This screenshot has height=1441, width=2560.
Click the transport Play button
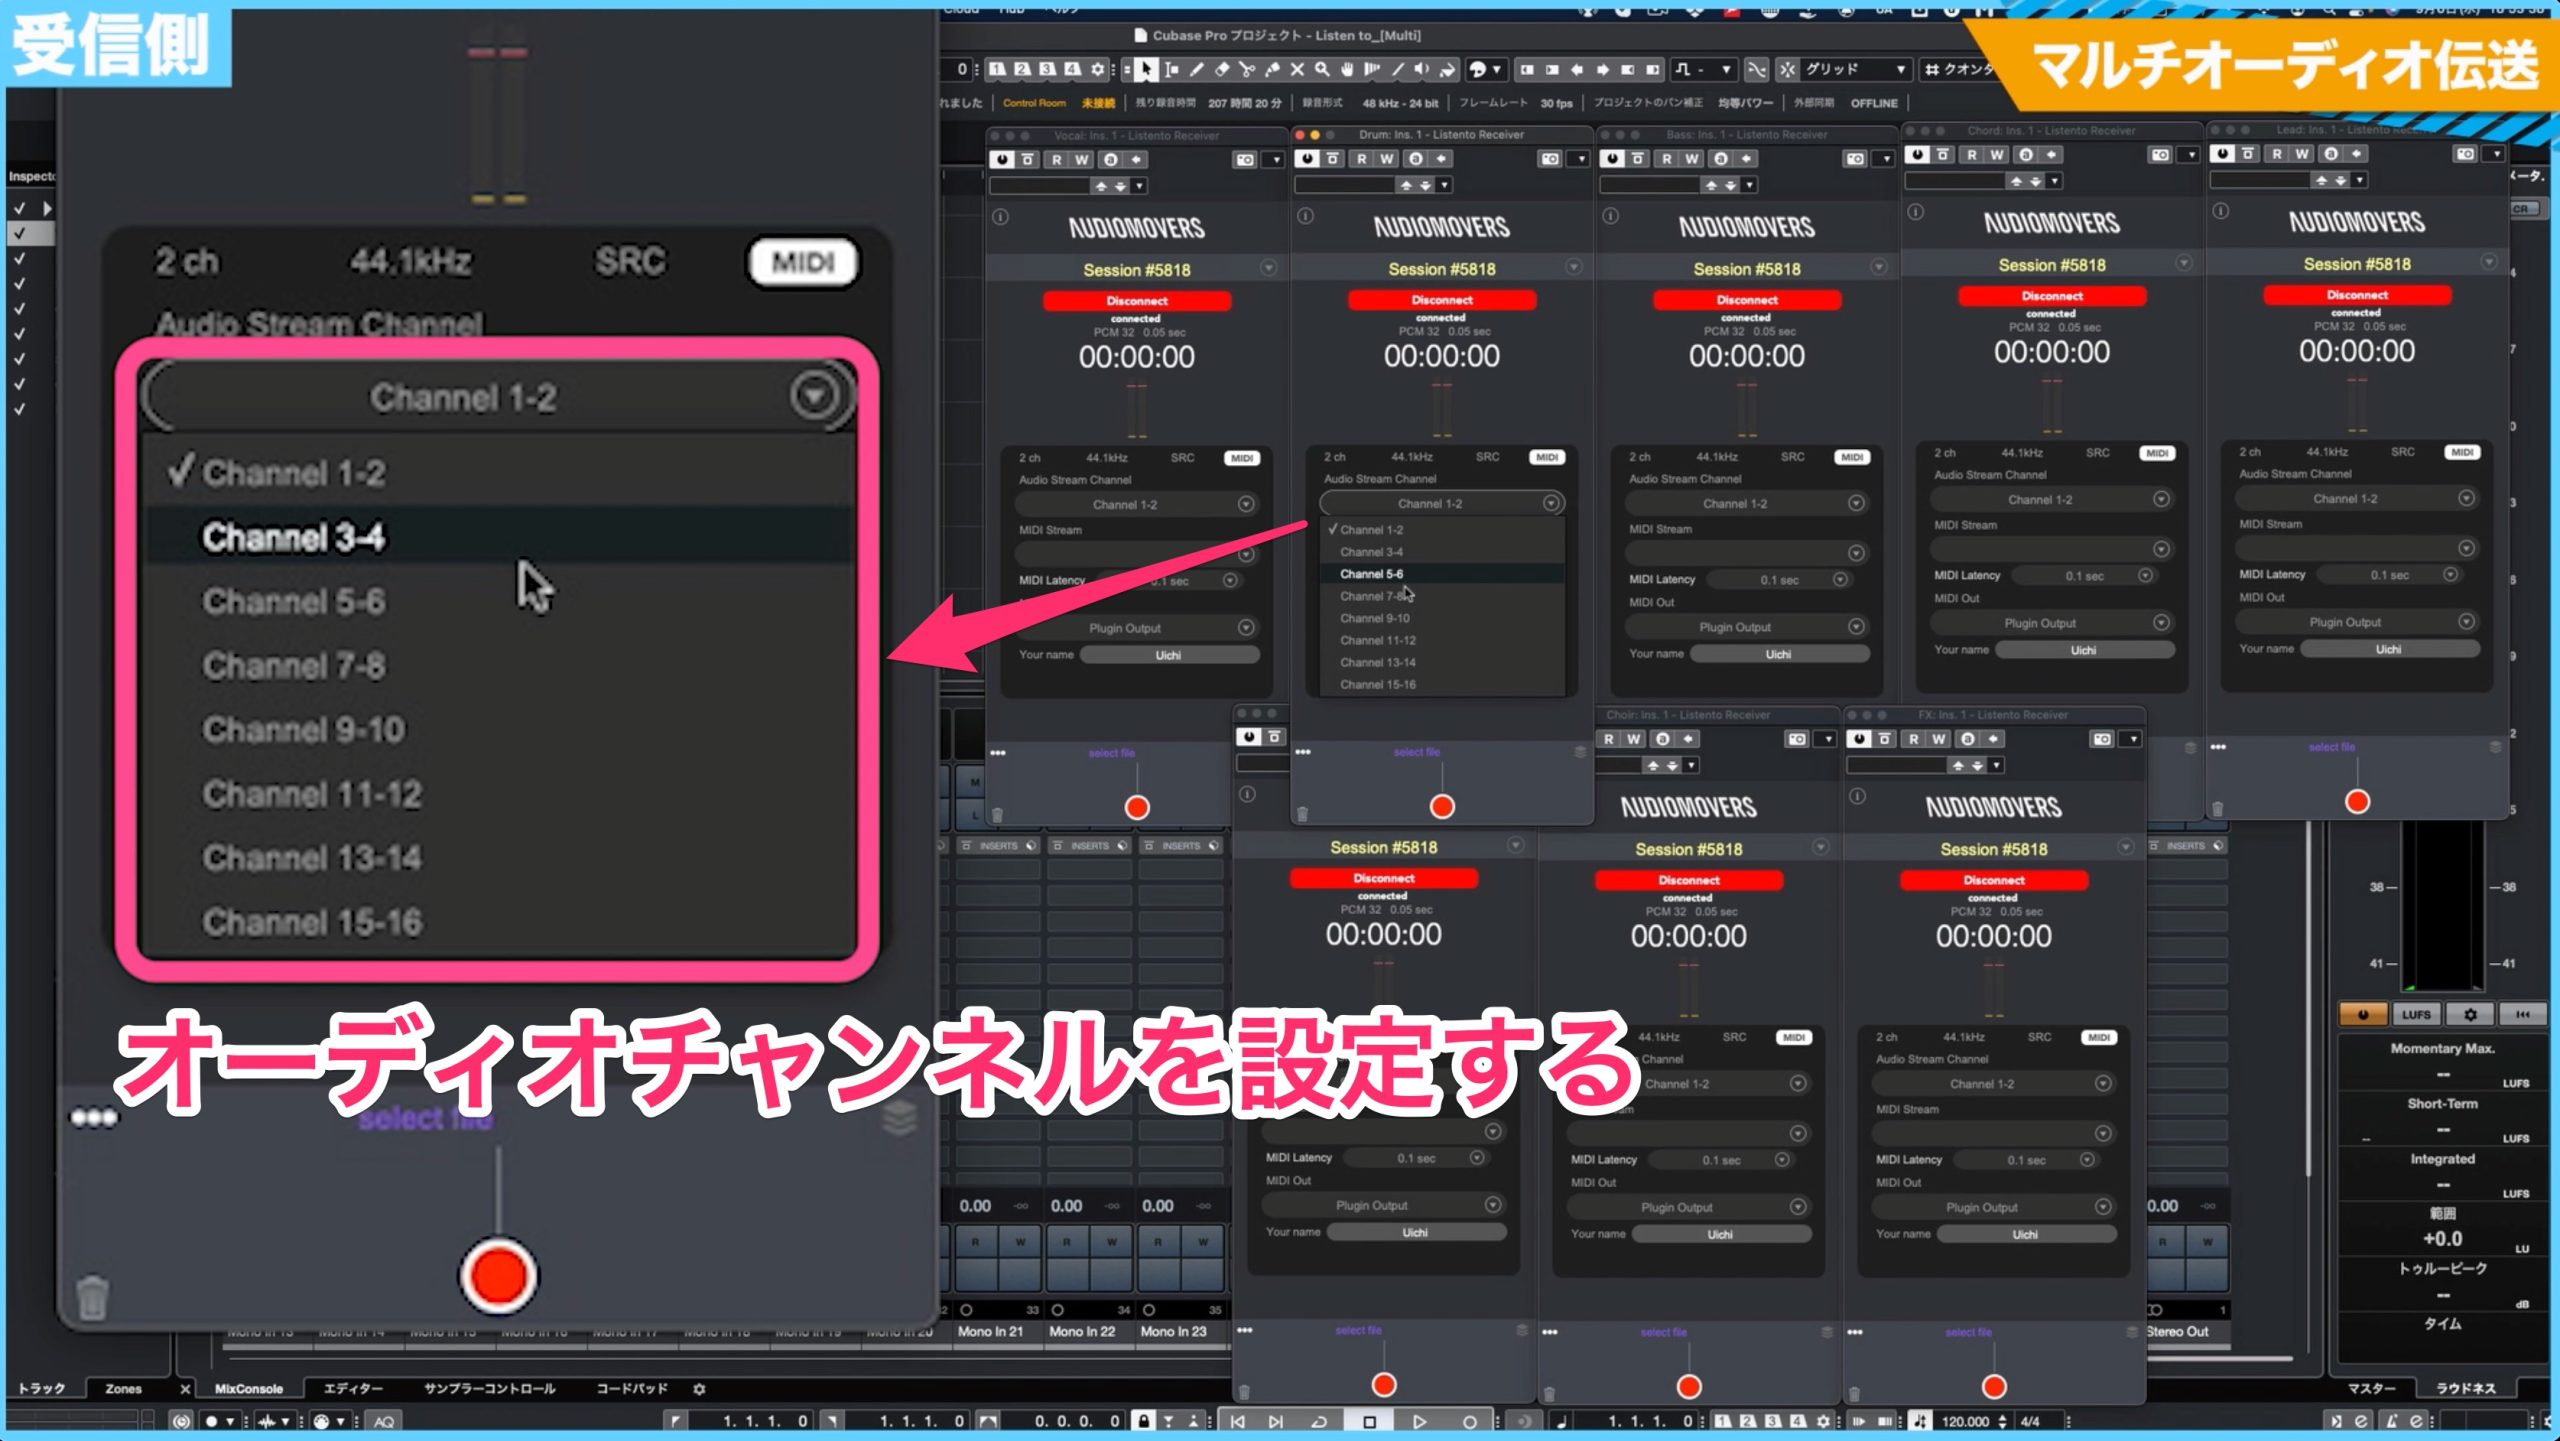[1419, 1421]
